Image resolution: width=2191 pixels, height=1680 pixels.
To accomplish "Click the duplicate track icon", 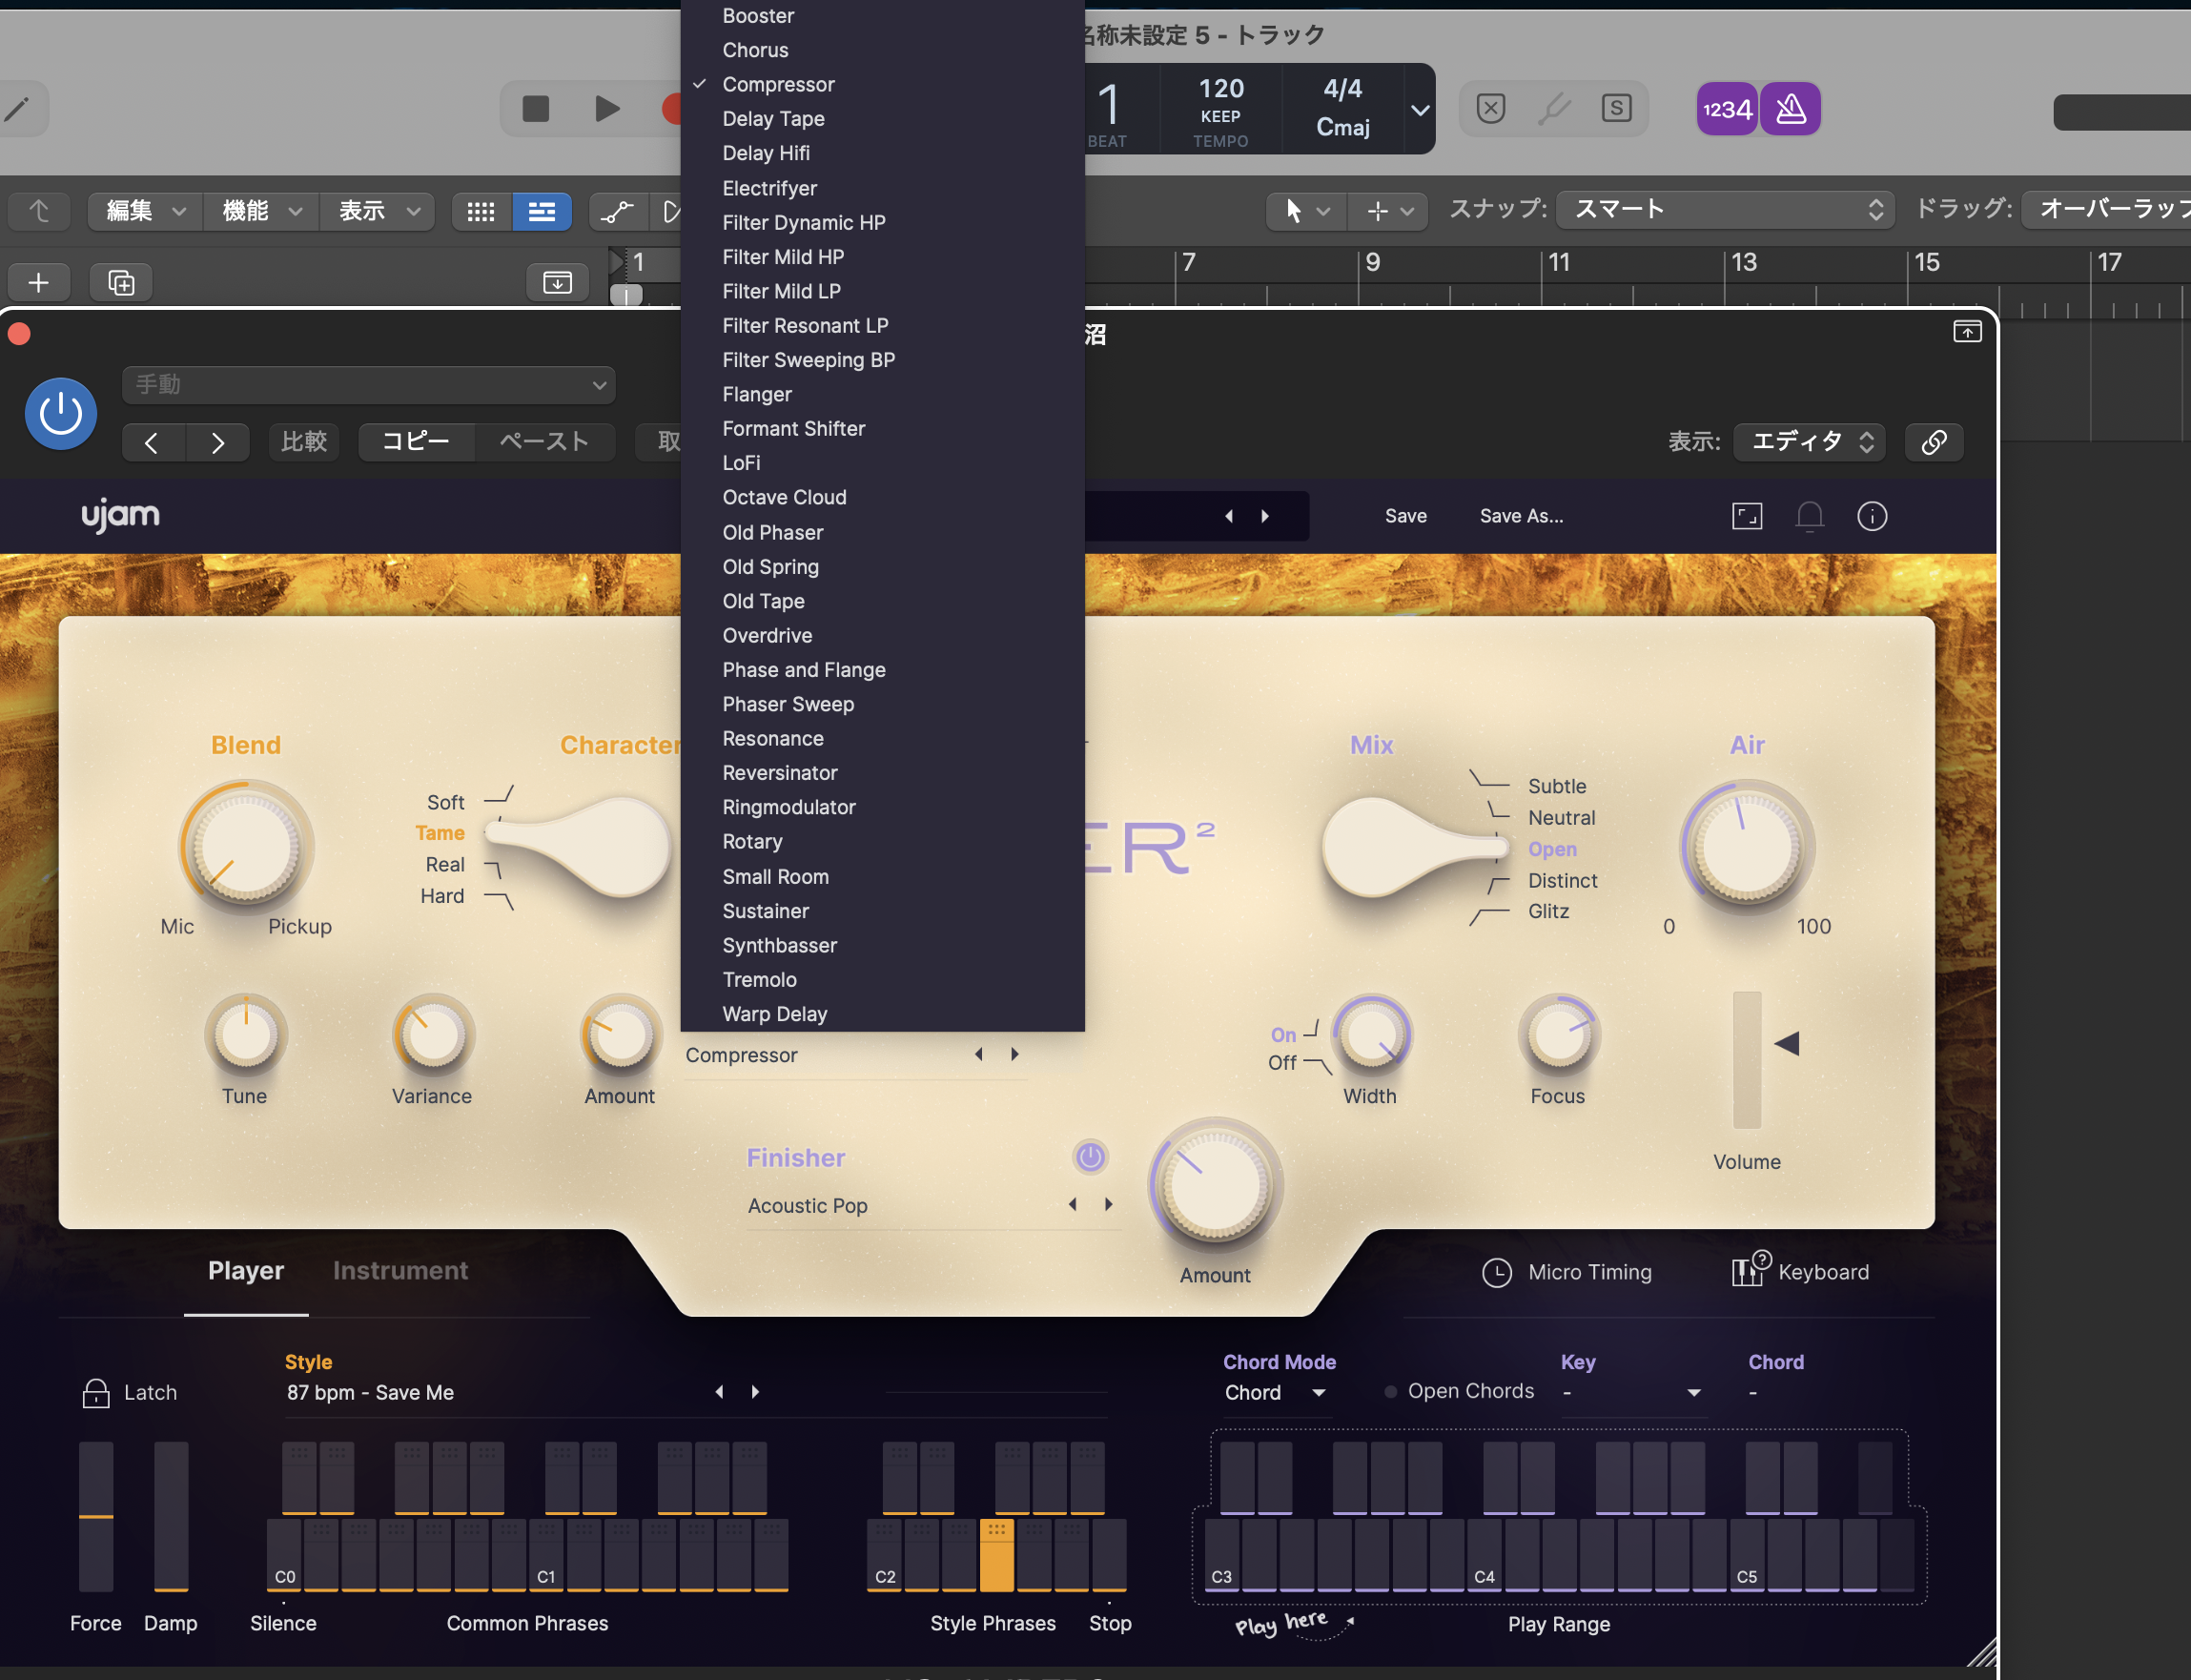I will tap(121, 283).
